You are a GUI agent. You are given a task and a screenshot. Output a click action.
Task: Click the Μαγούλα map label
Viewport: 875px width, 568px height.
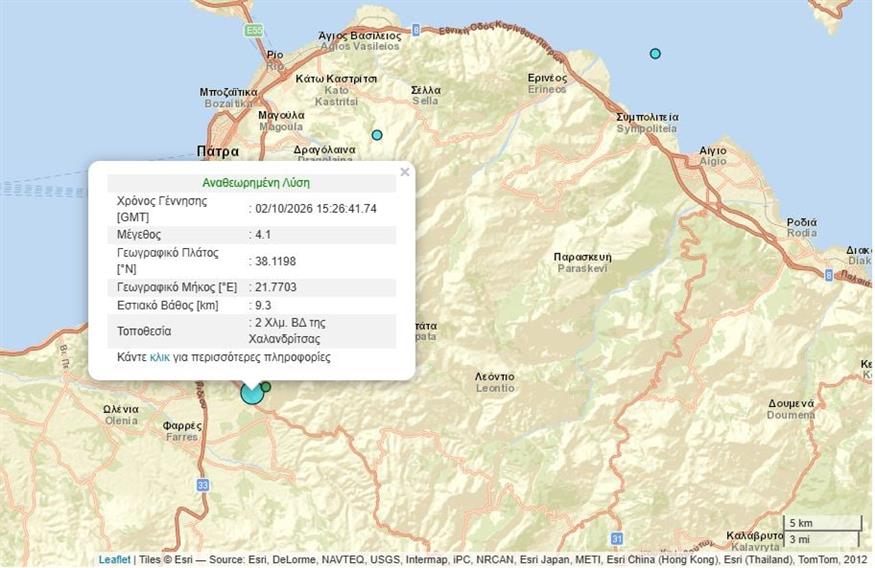click(x=281, y=115)
